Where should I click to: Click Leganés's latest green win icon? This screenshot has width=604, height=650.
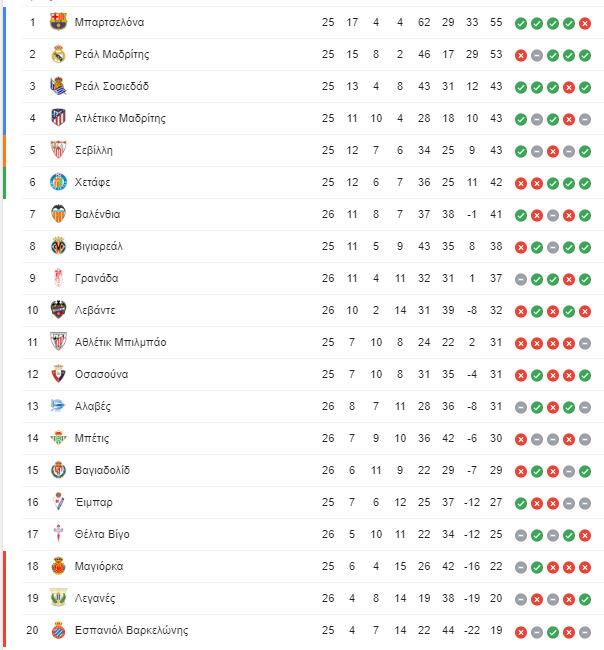585,599
